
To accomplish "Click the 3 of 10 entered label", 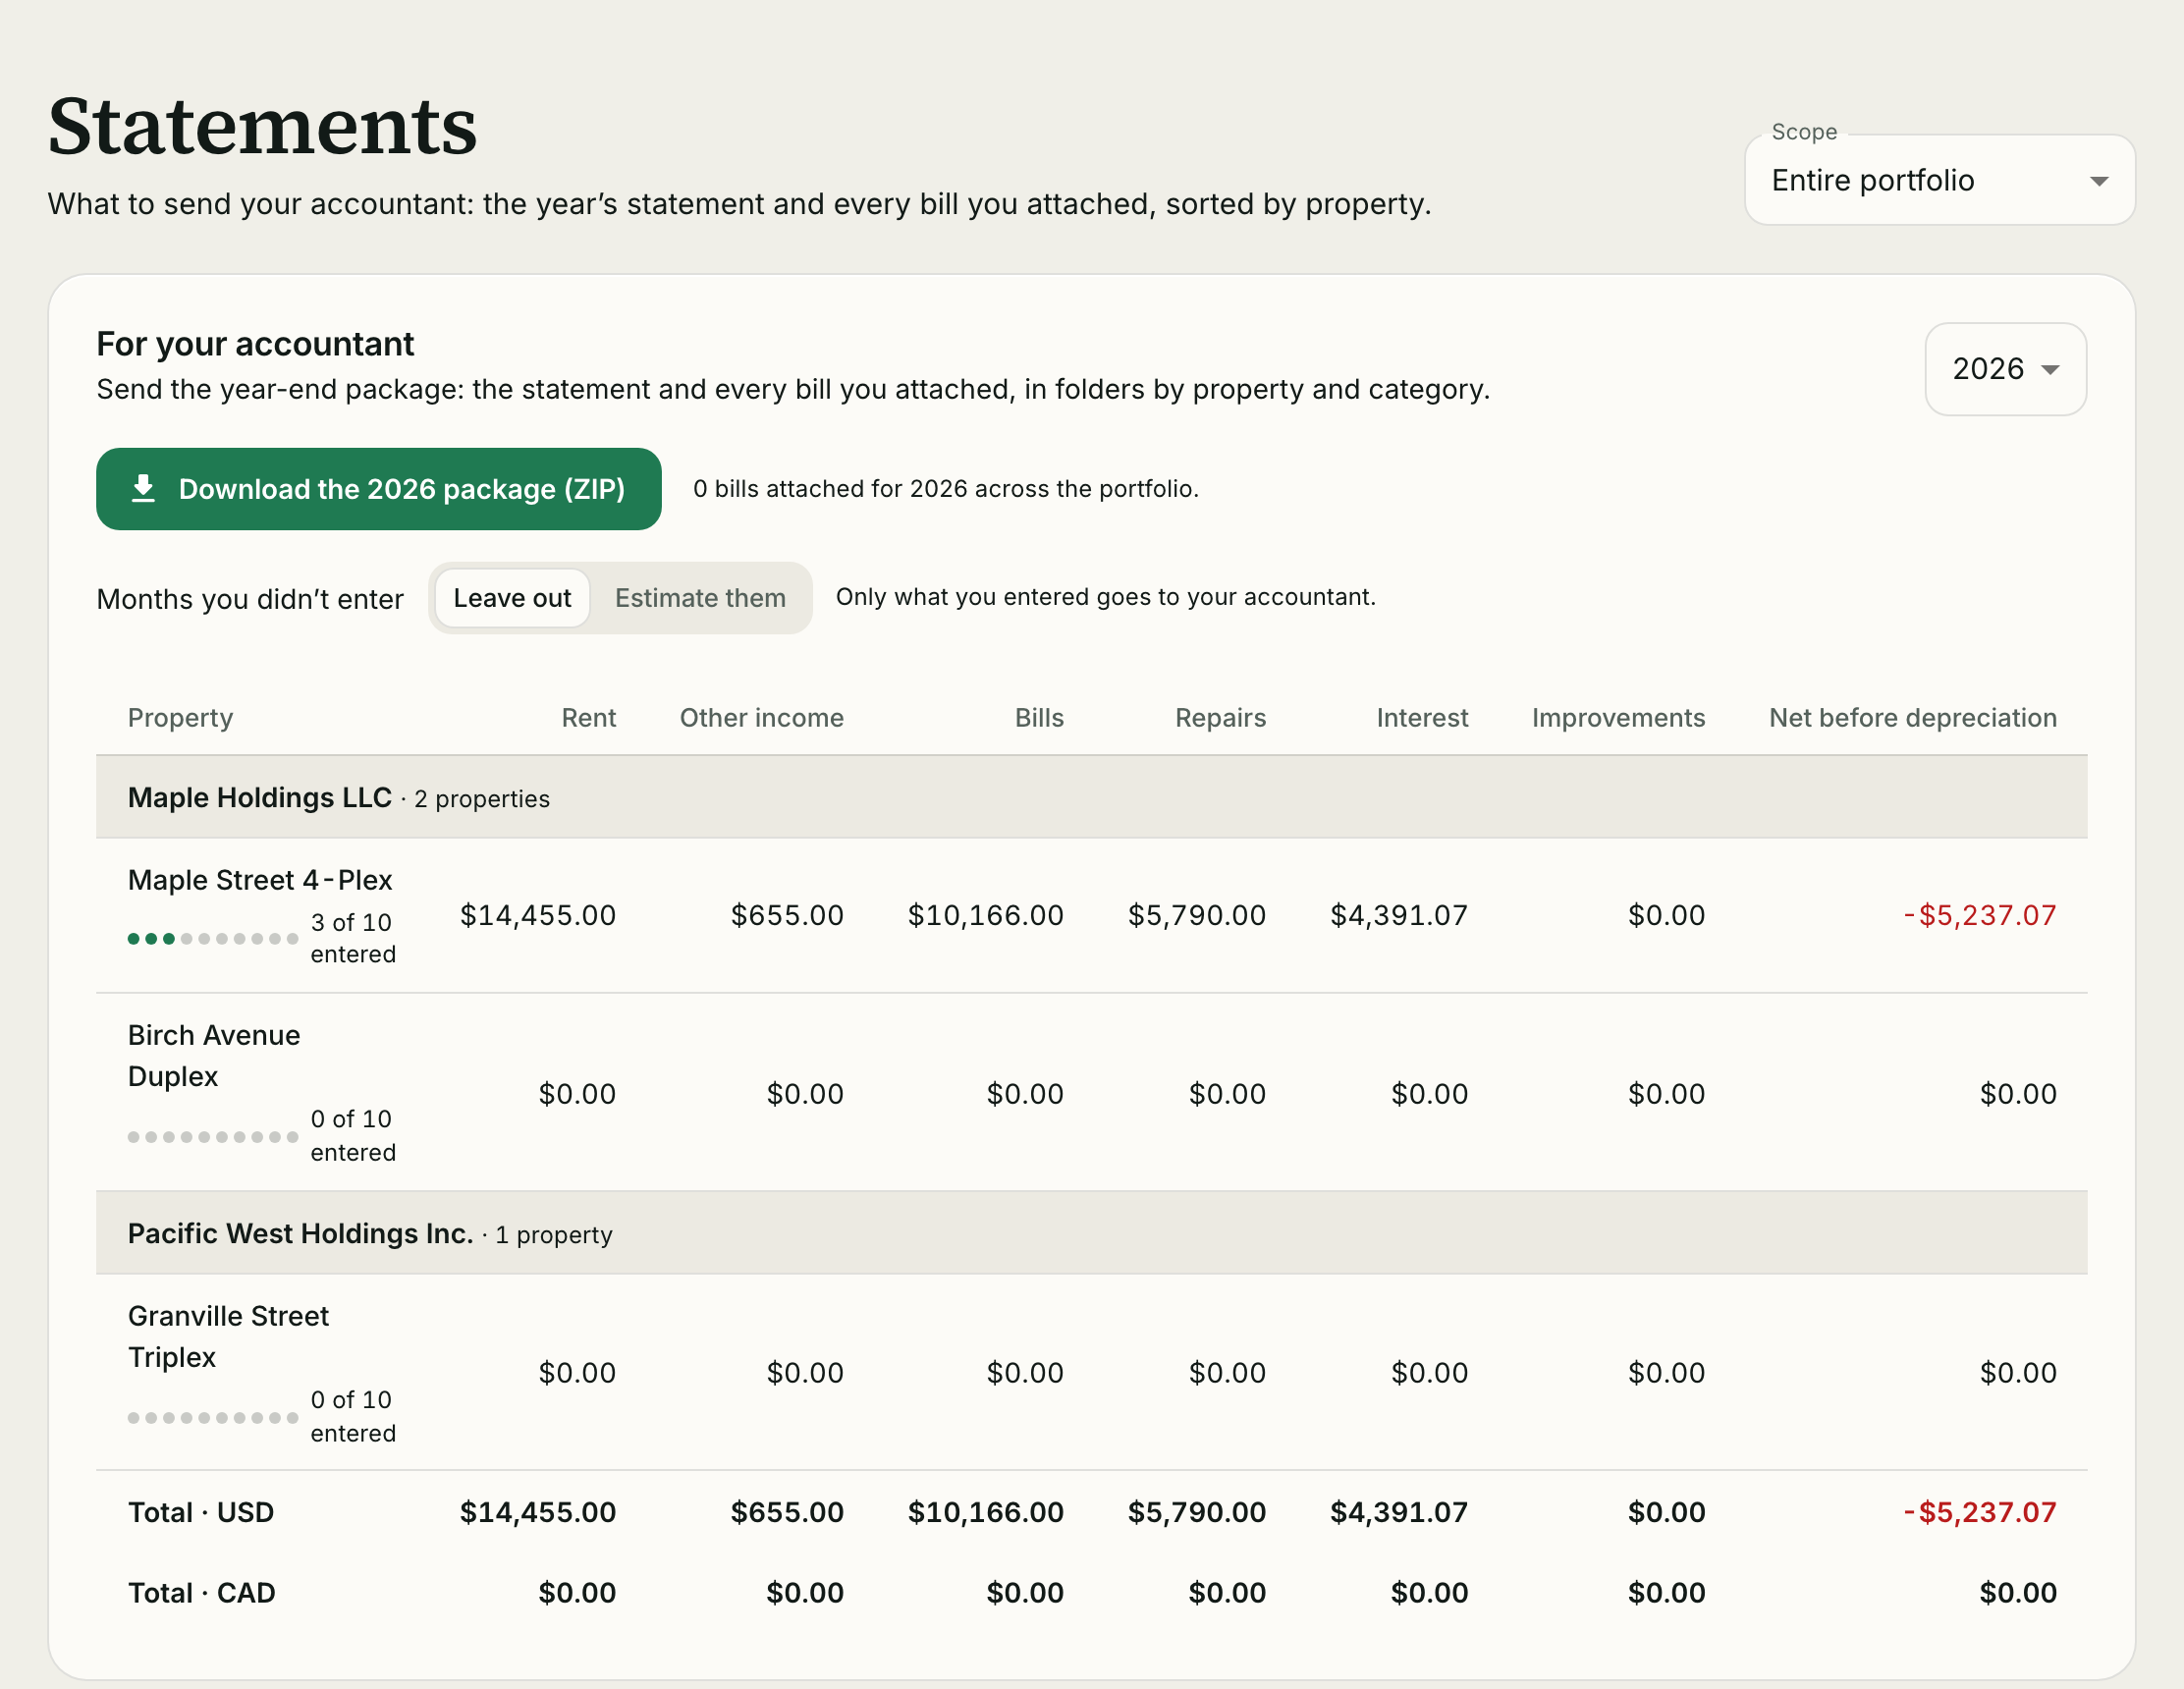I will click(353, 938).
